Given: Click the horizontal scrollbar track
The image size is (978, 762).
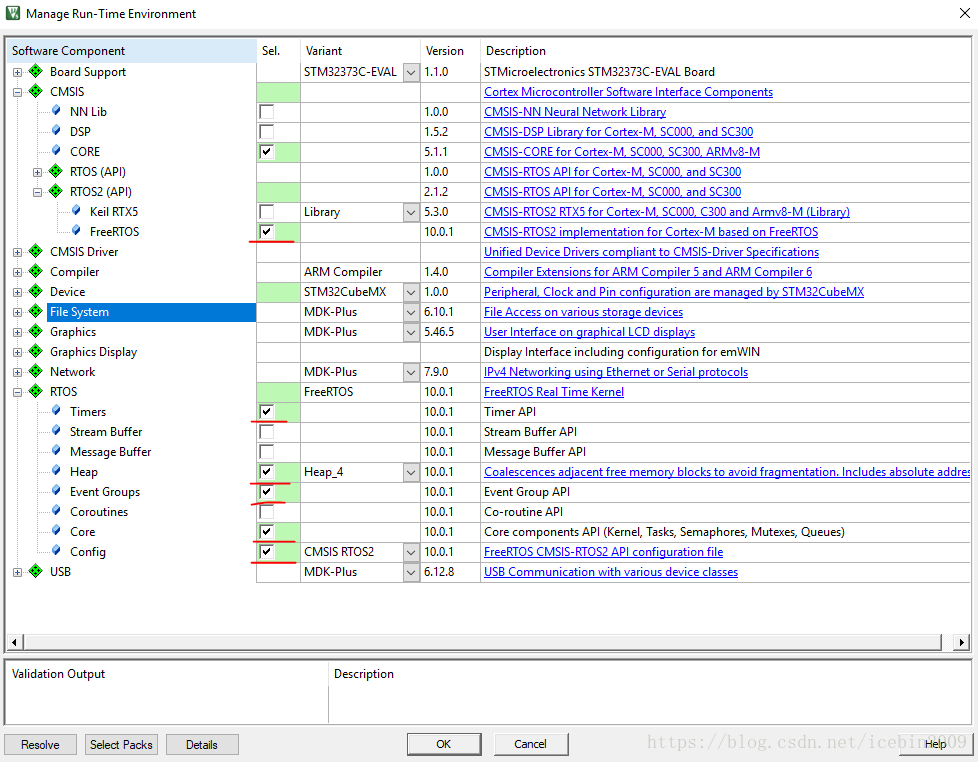Looking at the screenshot, I should [x=482, y=642].
